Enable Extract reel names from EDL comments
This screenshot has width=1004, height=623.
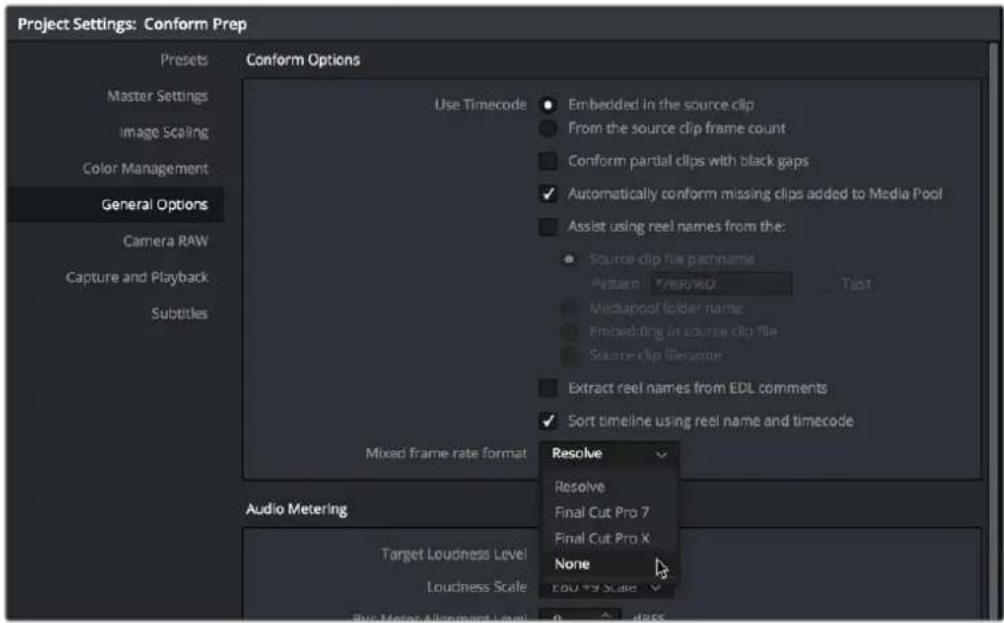point(548,387)
